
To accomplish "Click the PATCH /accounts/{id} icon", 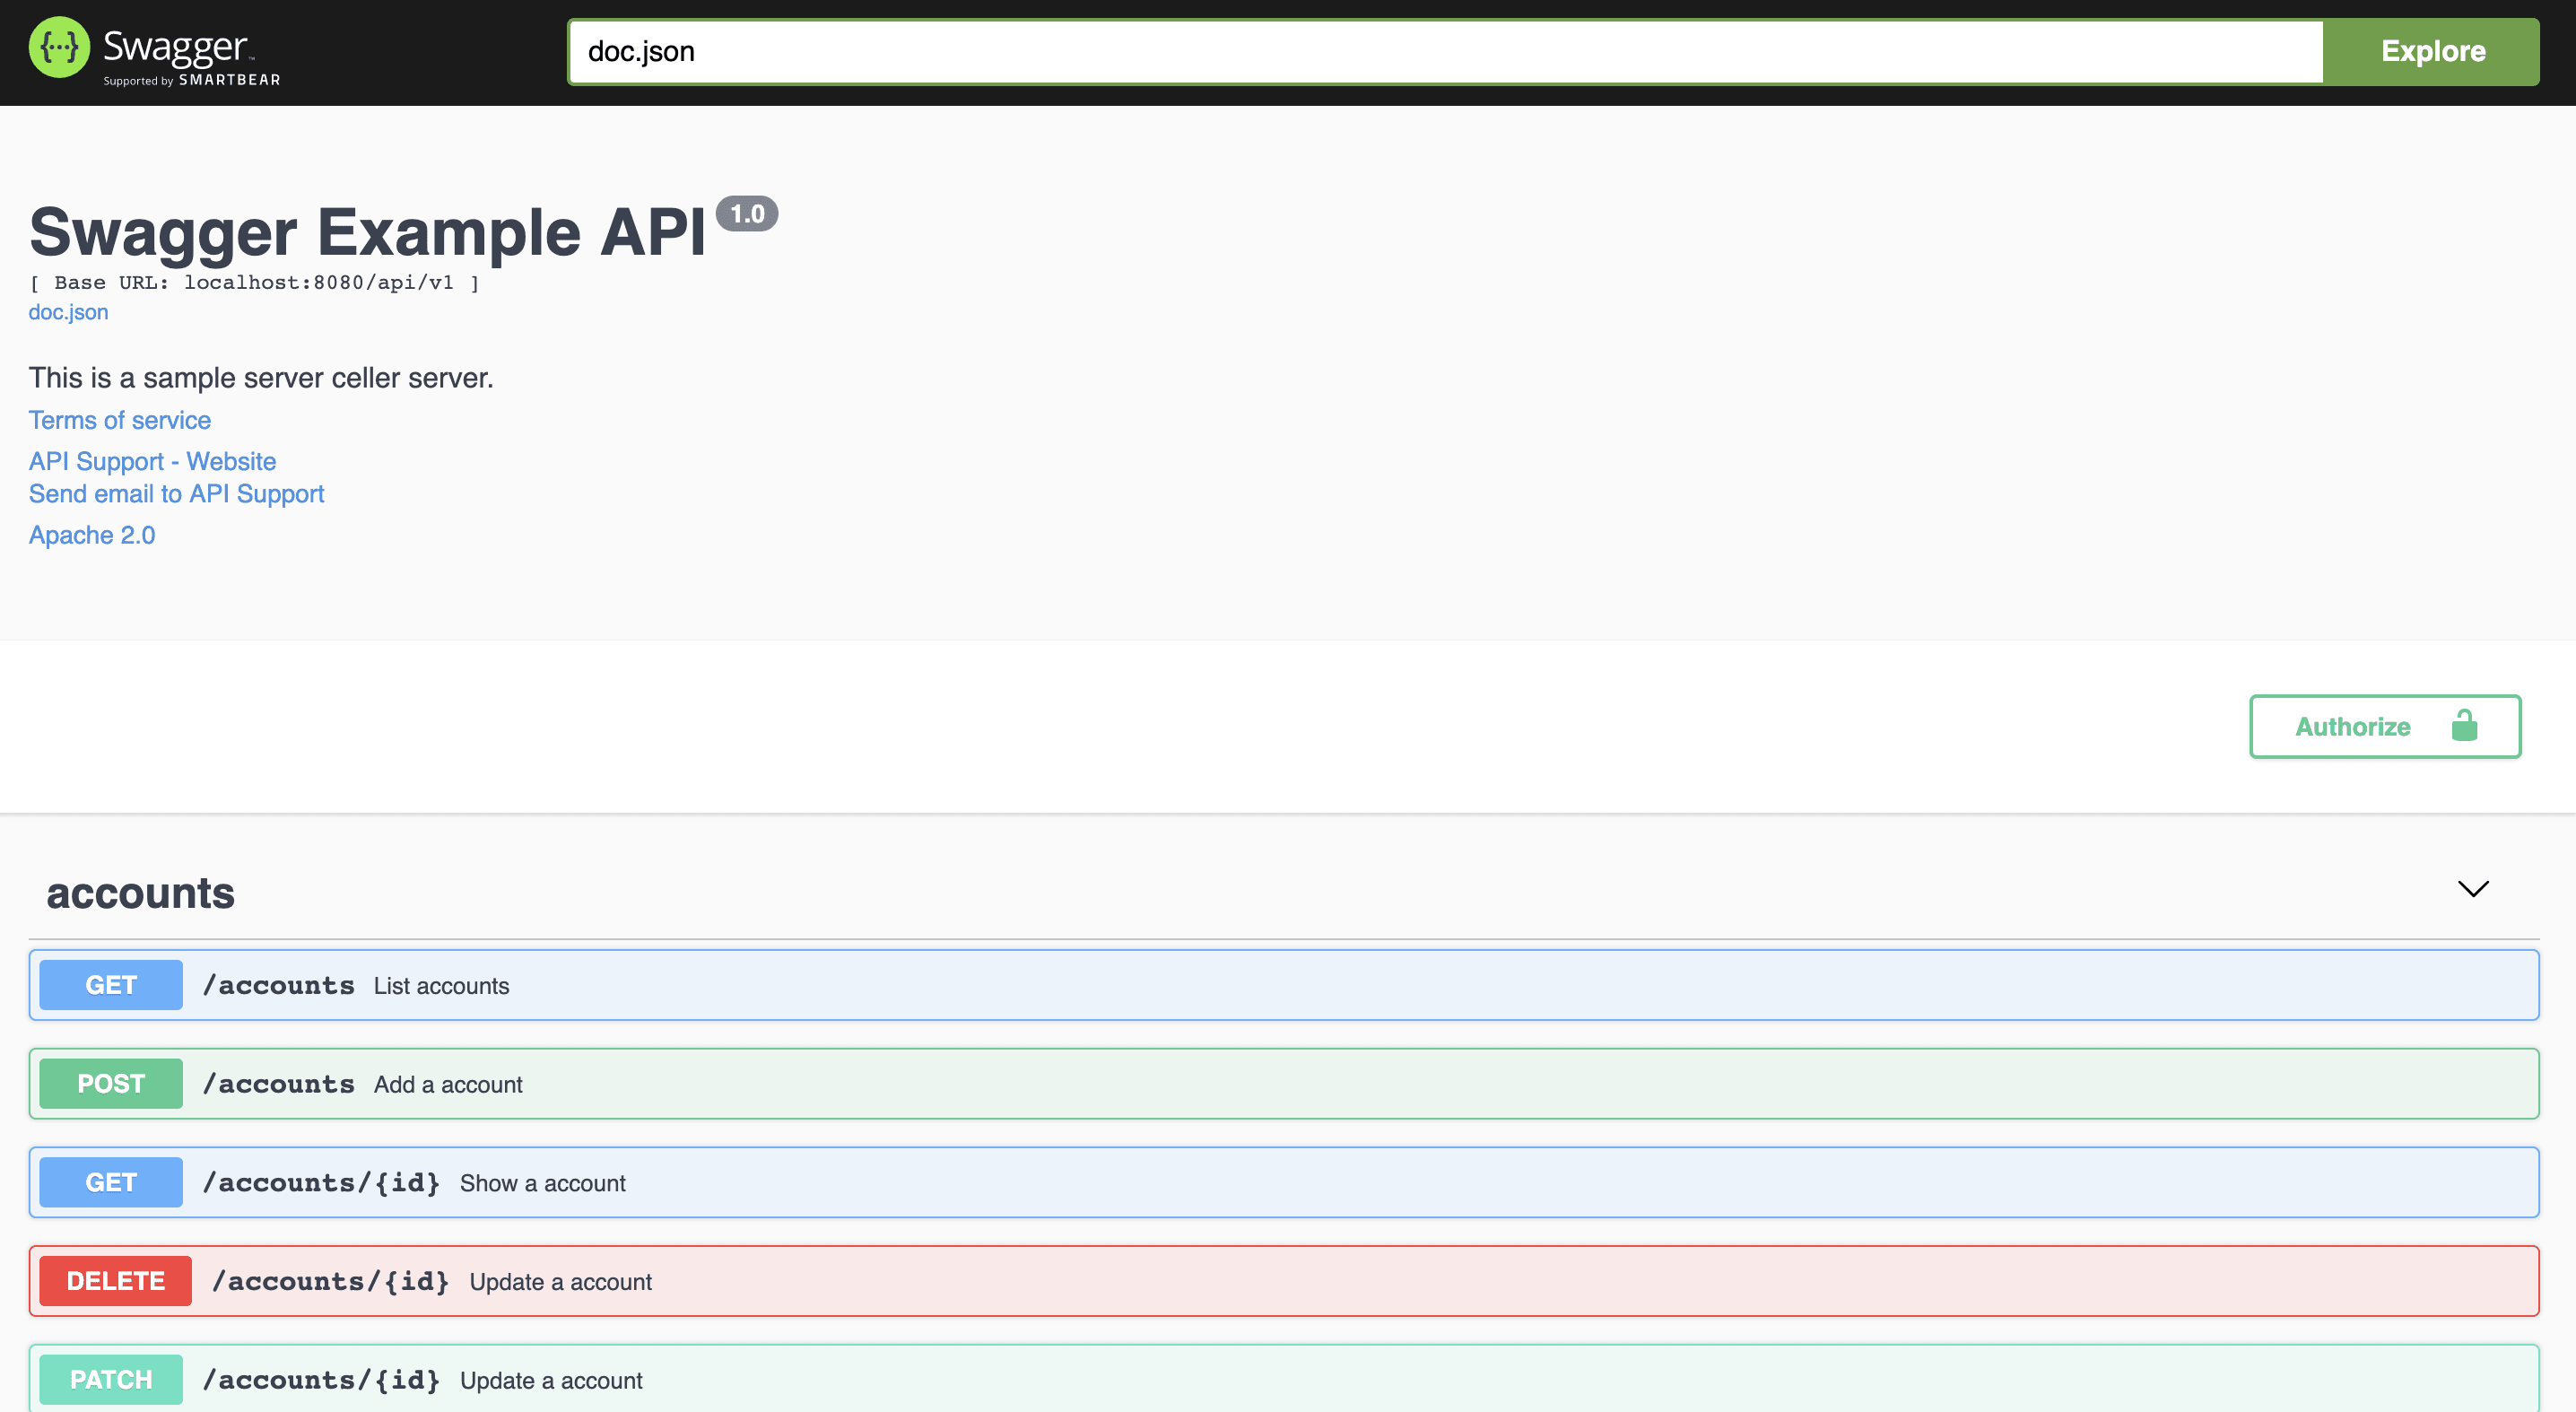I will pyautogui.click(x=109, y=1379).
